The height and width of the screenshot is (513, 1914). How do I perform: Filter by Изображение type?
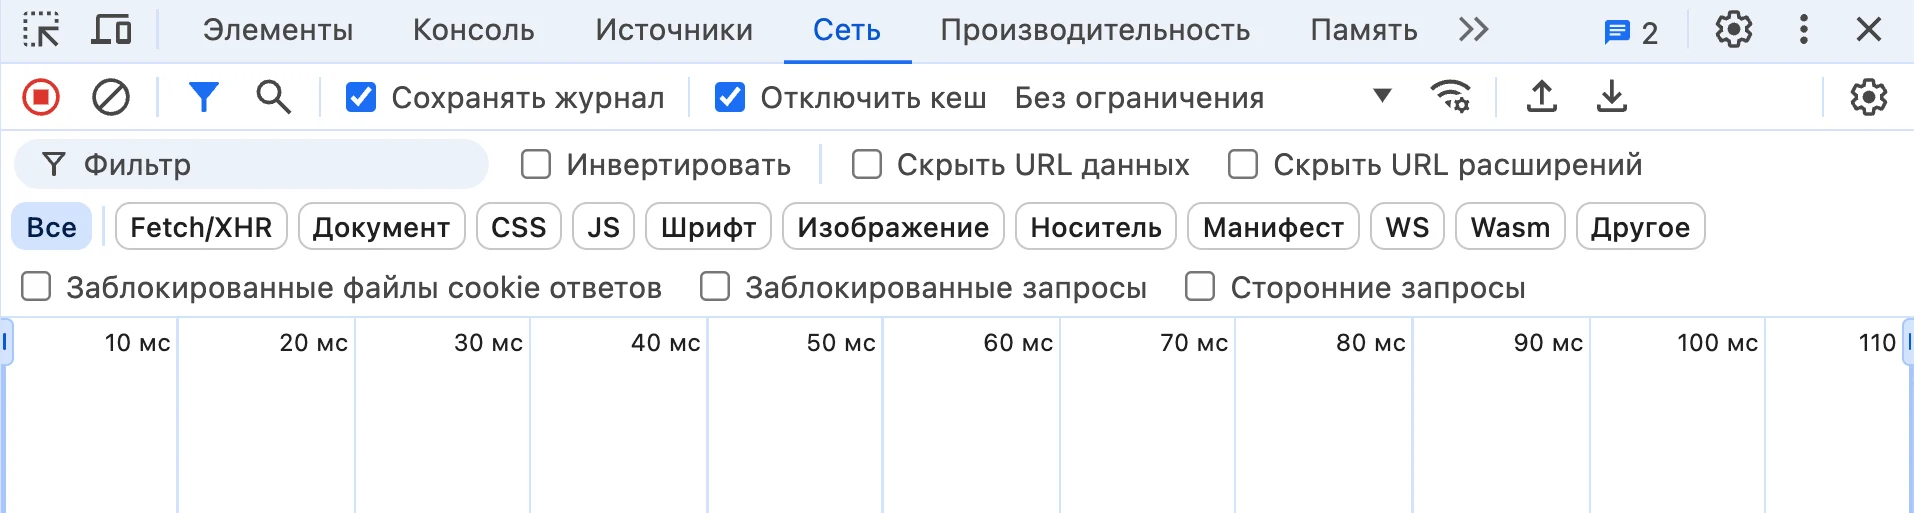point(893,227)
